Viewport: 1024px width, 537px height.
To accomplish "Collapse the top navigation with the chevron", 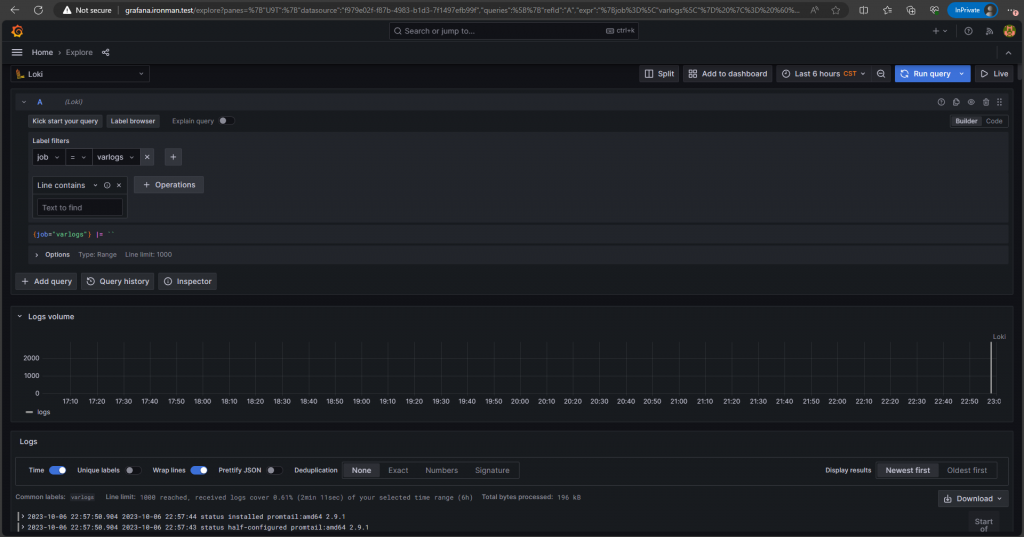I will [1008, 53].
